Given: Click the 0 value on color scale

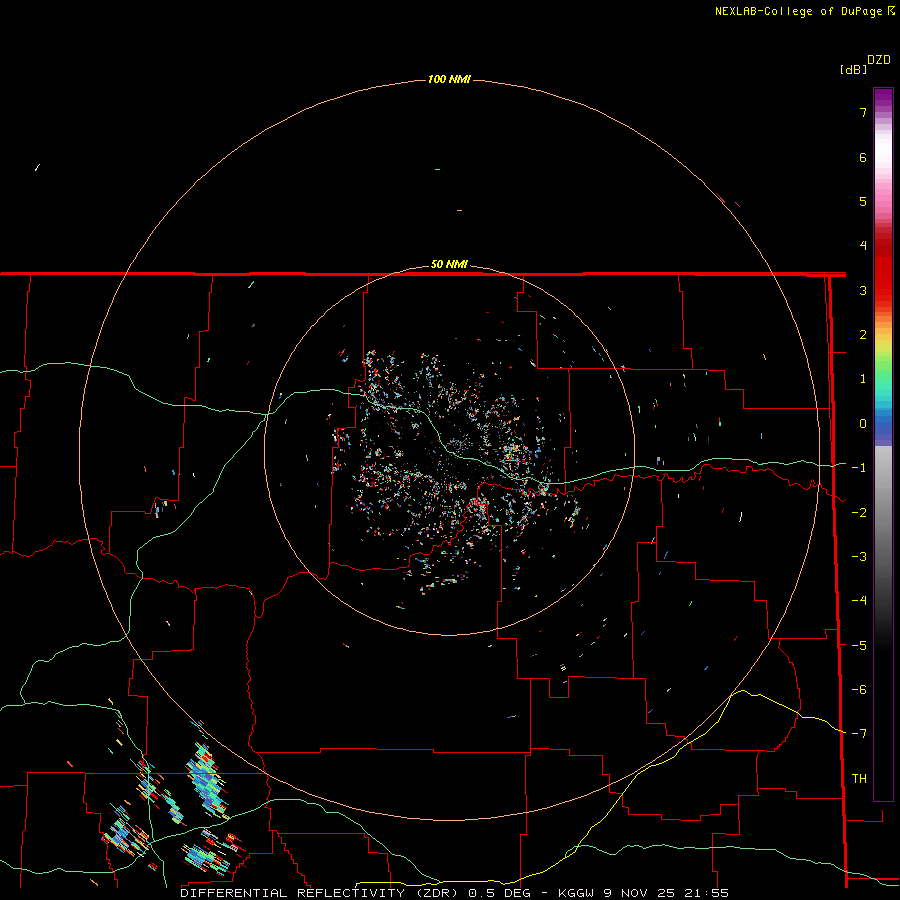Looking at the screenshot, I should click(863, 424).
